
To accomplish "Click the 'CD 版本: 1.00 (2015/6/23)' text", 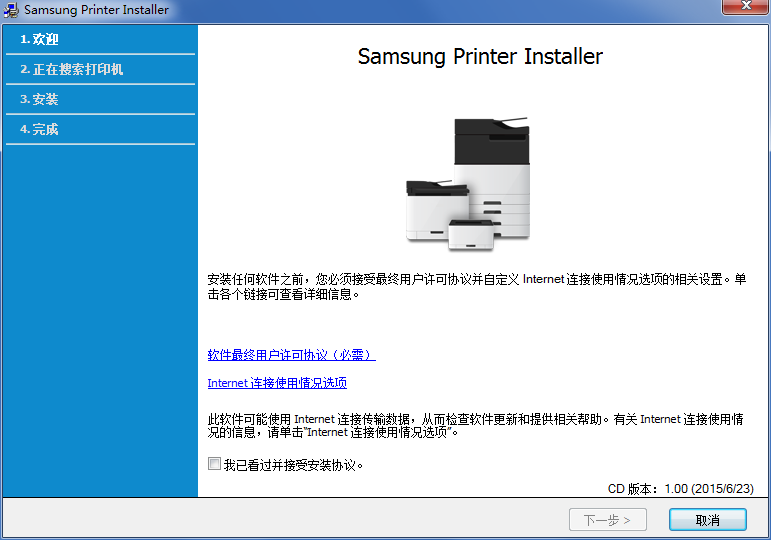I will tap(681, 488).
